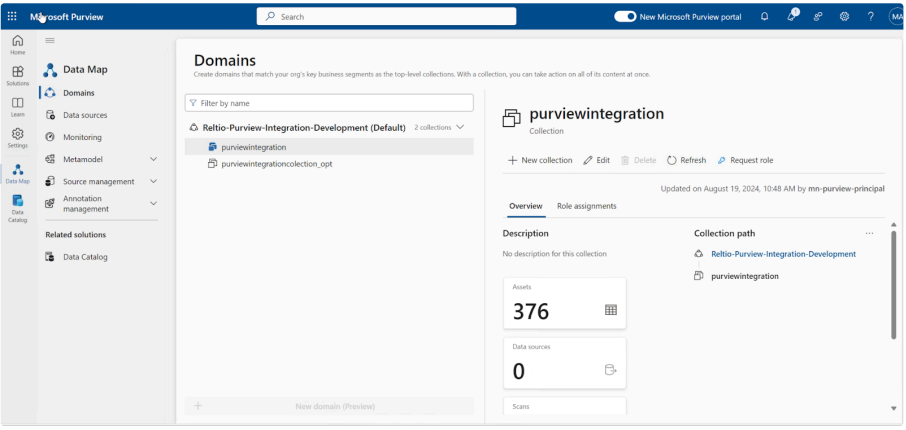906x430 pixels.
Task: Click the help question mark icon
Action: pos(870,17)
